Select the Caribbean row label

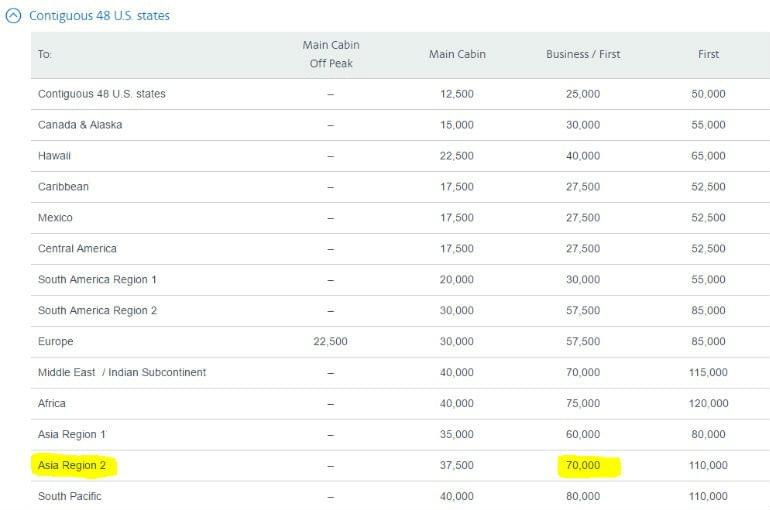[63, 187]
